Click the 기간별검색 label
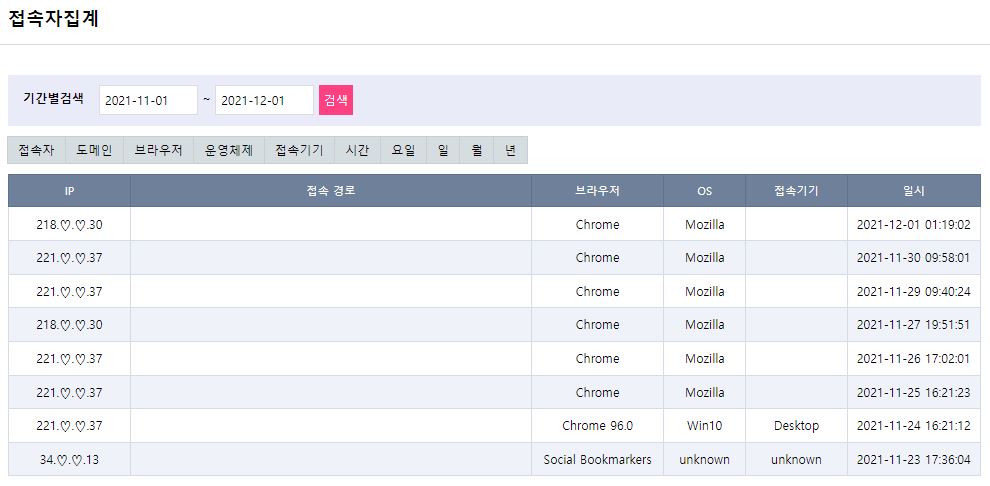The height and width of the screenshot is (486, 990). 54,99
